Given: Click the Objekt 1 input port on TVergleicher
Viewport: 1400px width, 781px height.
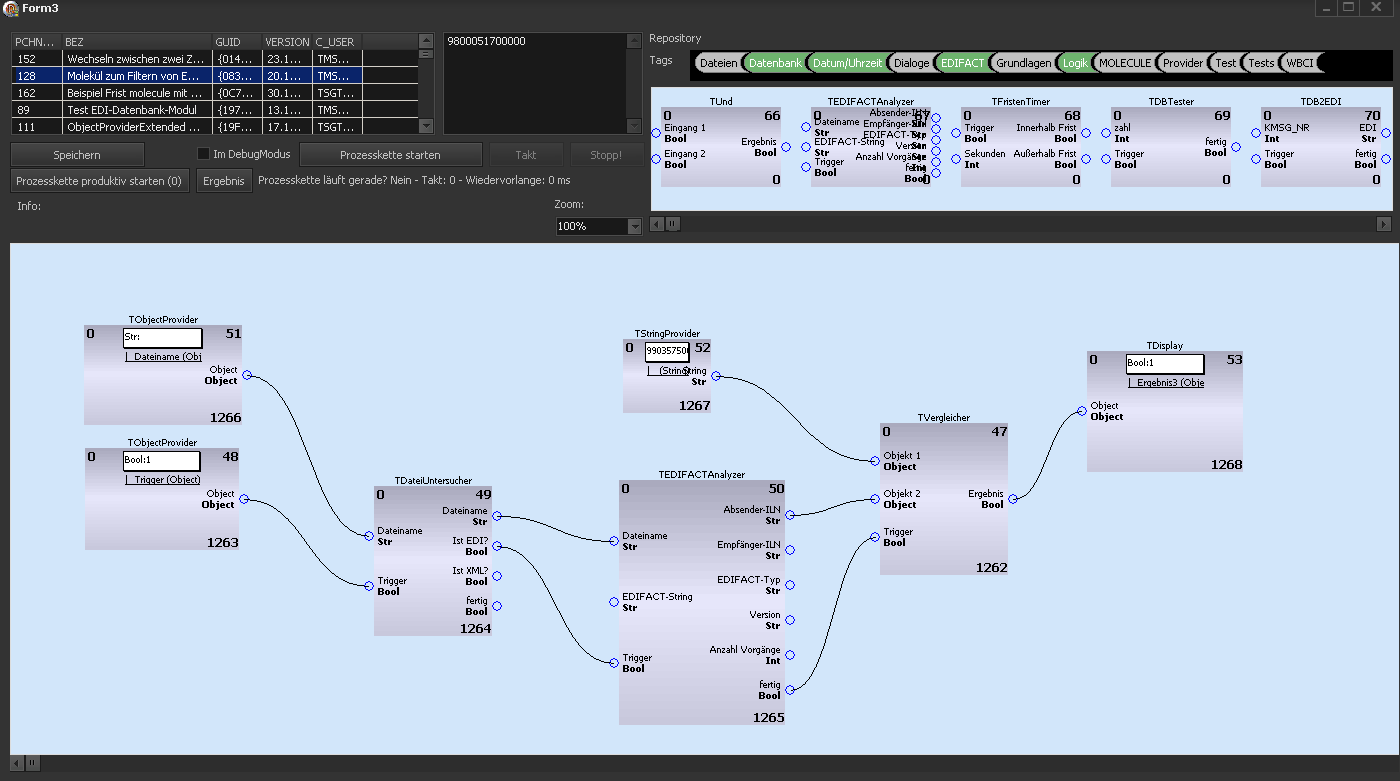Looking at the screenshot, I should point(875,461).
